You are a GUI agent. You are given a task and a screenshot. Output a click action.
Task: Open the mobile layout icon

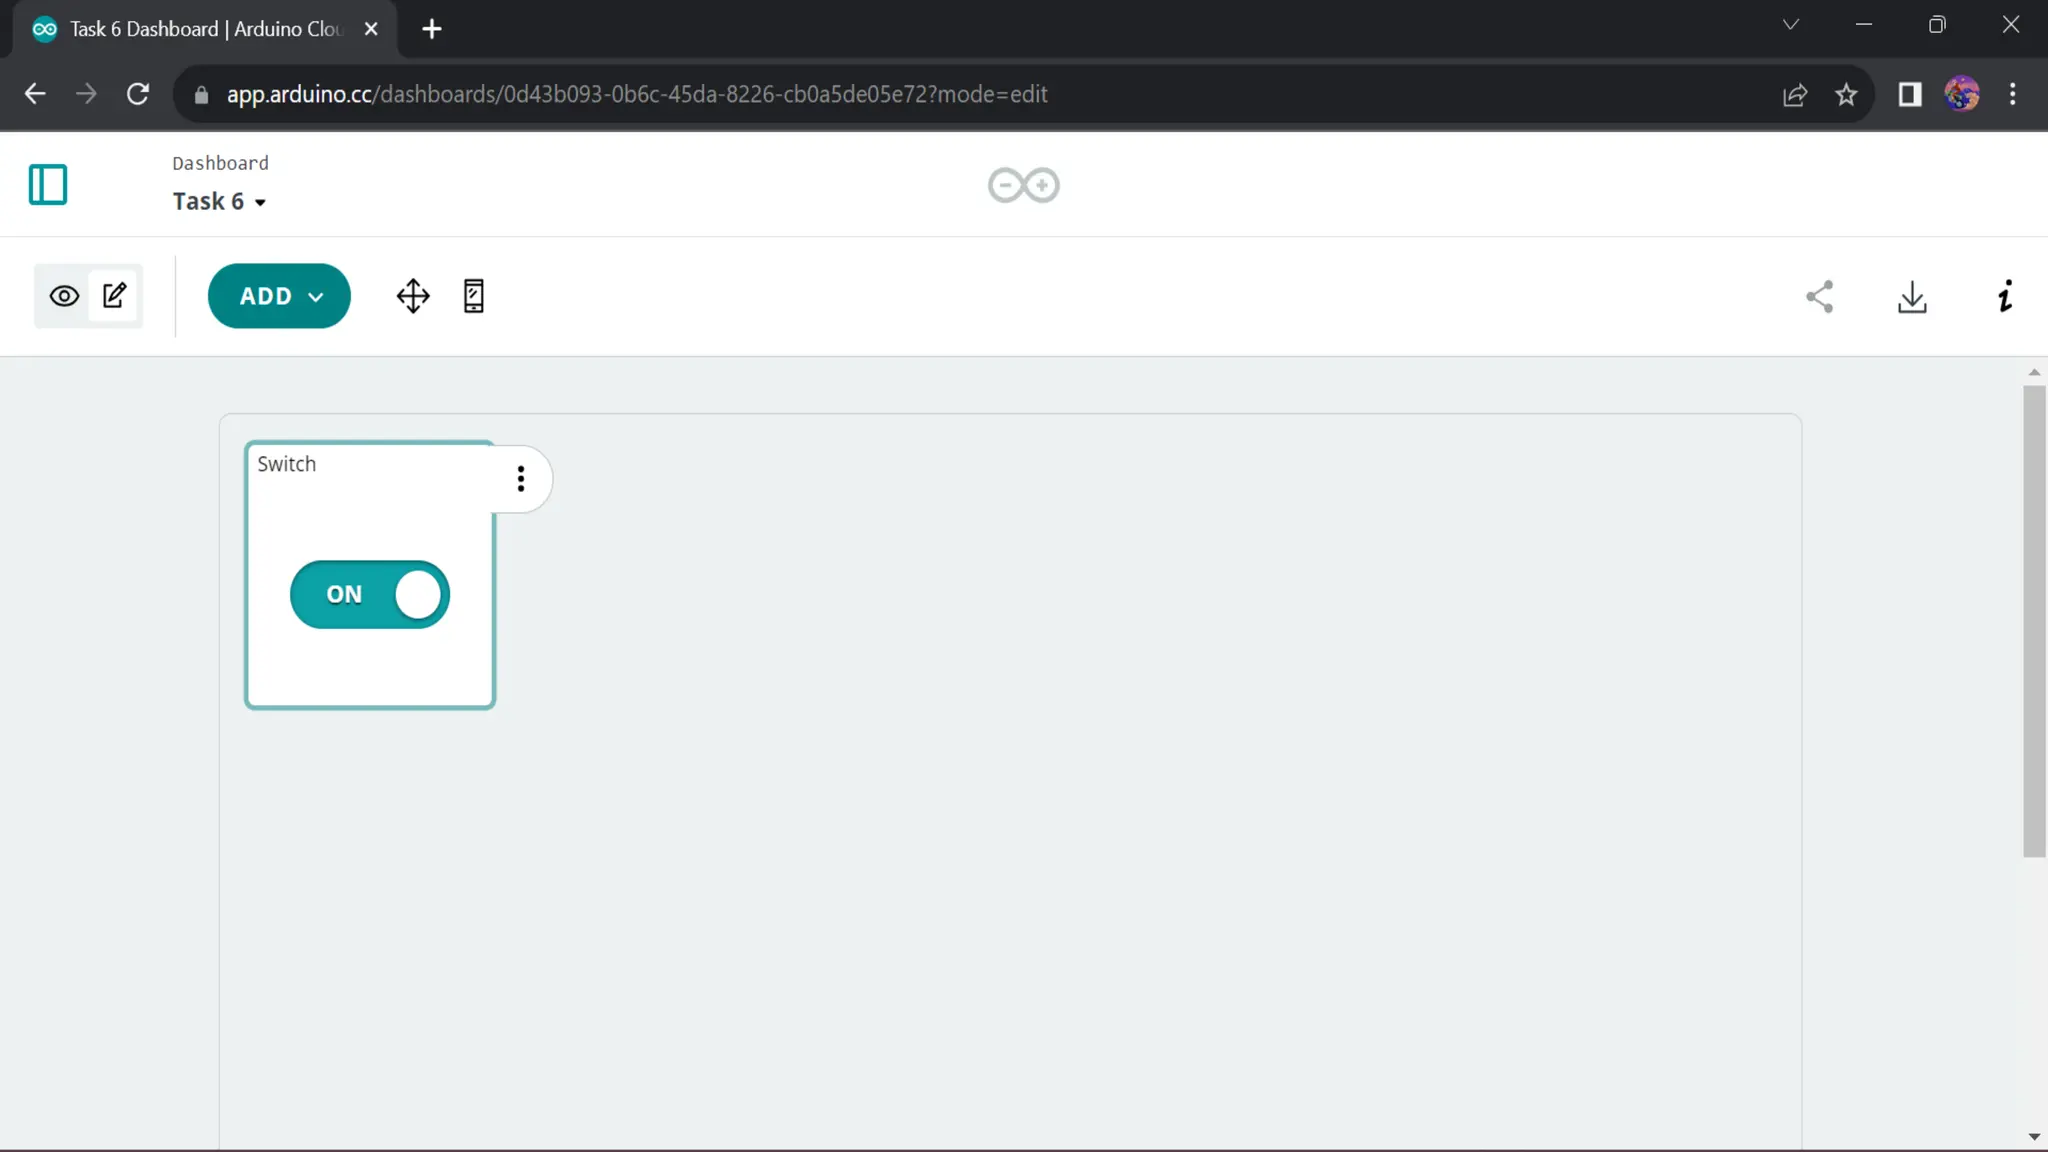tap(474, 296)
